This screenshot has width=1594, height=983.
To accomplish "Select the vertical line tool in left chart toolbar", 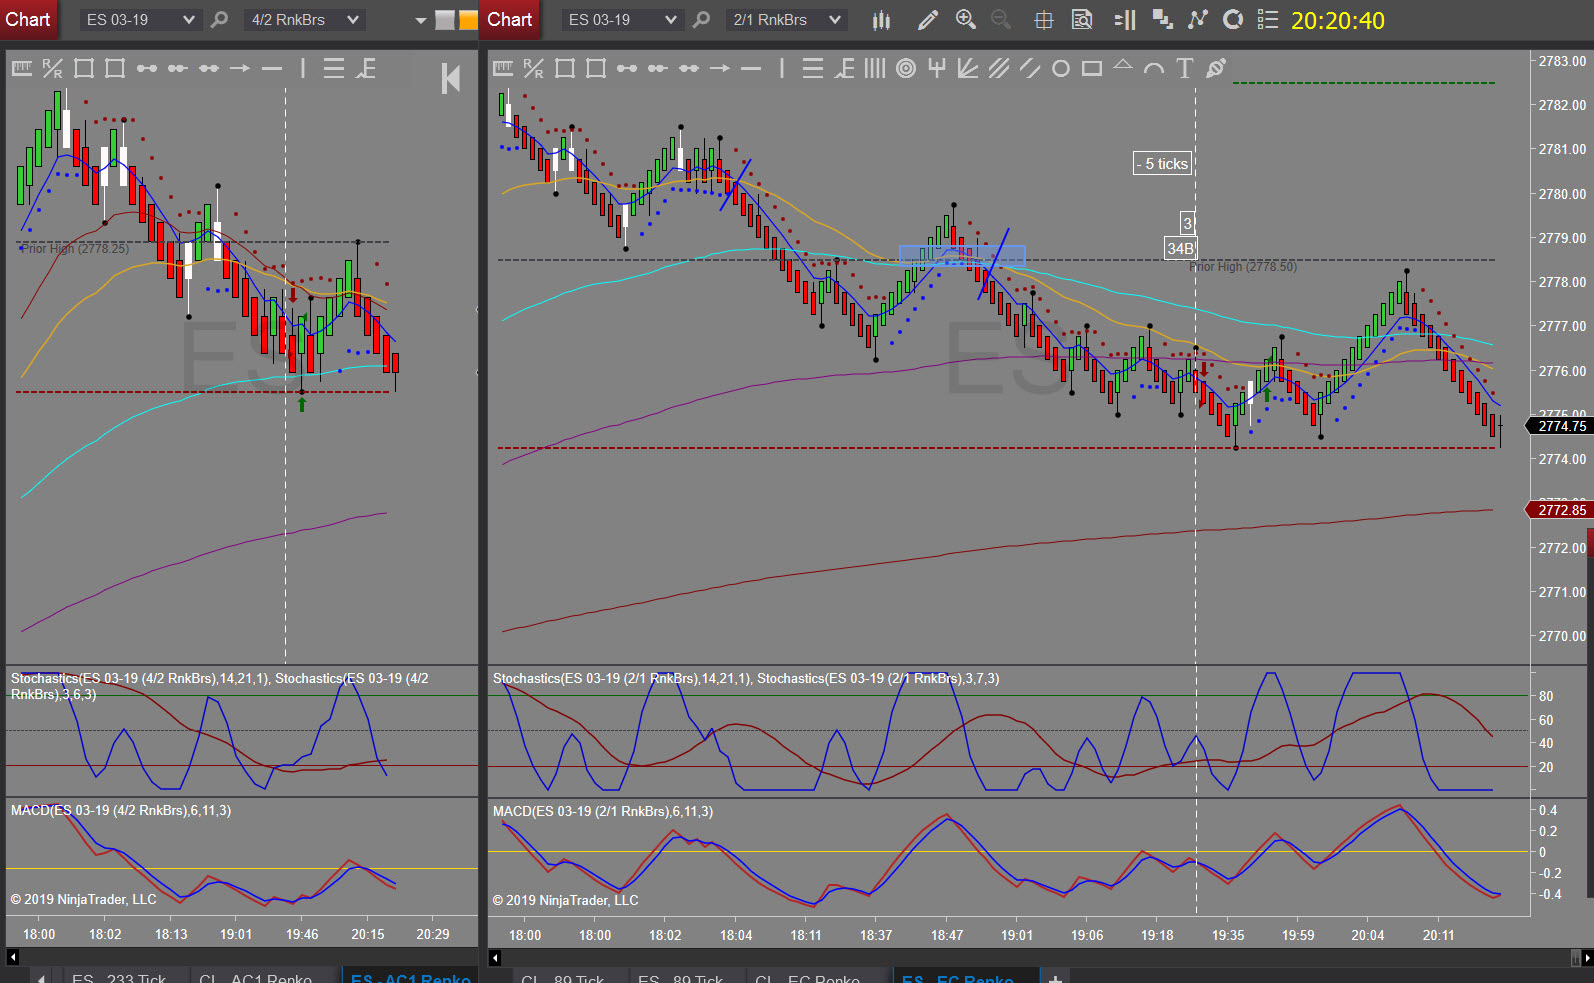I will 303,68.
